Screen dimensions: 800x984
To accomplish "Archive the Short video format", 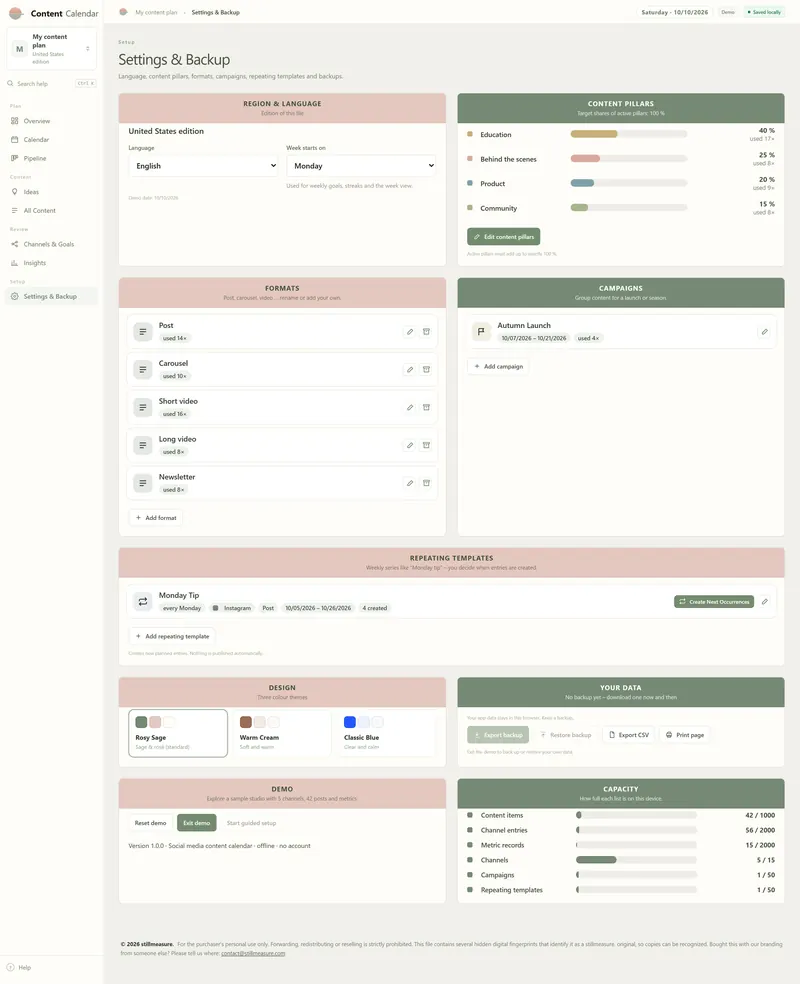I will click(x=426, y=407).
